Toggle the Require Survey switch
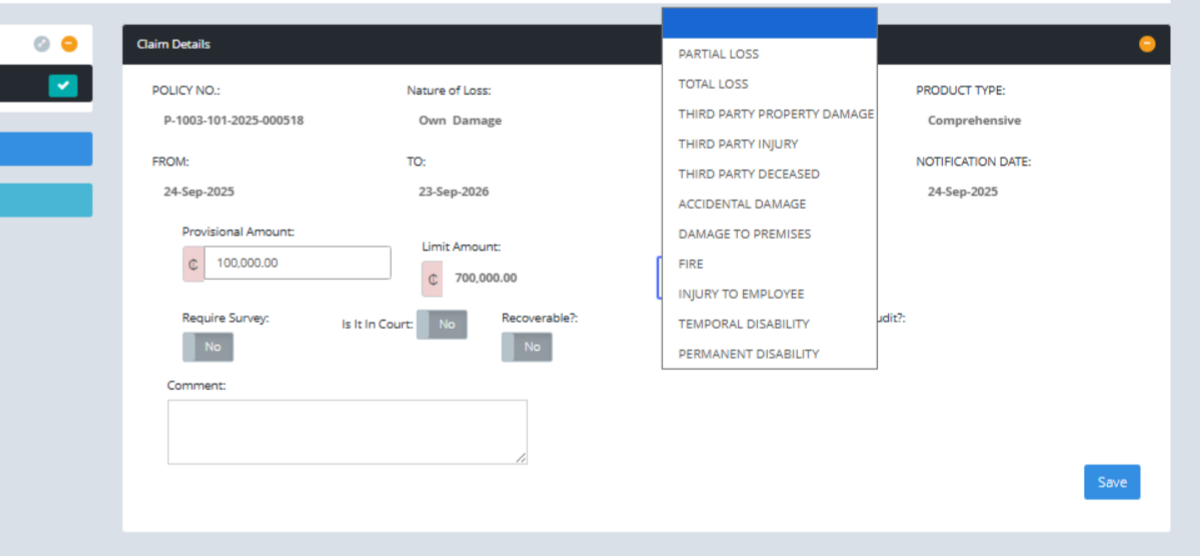 click(207, 346)
